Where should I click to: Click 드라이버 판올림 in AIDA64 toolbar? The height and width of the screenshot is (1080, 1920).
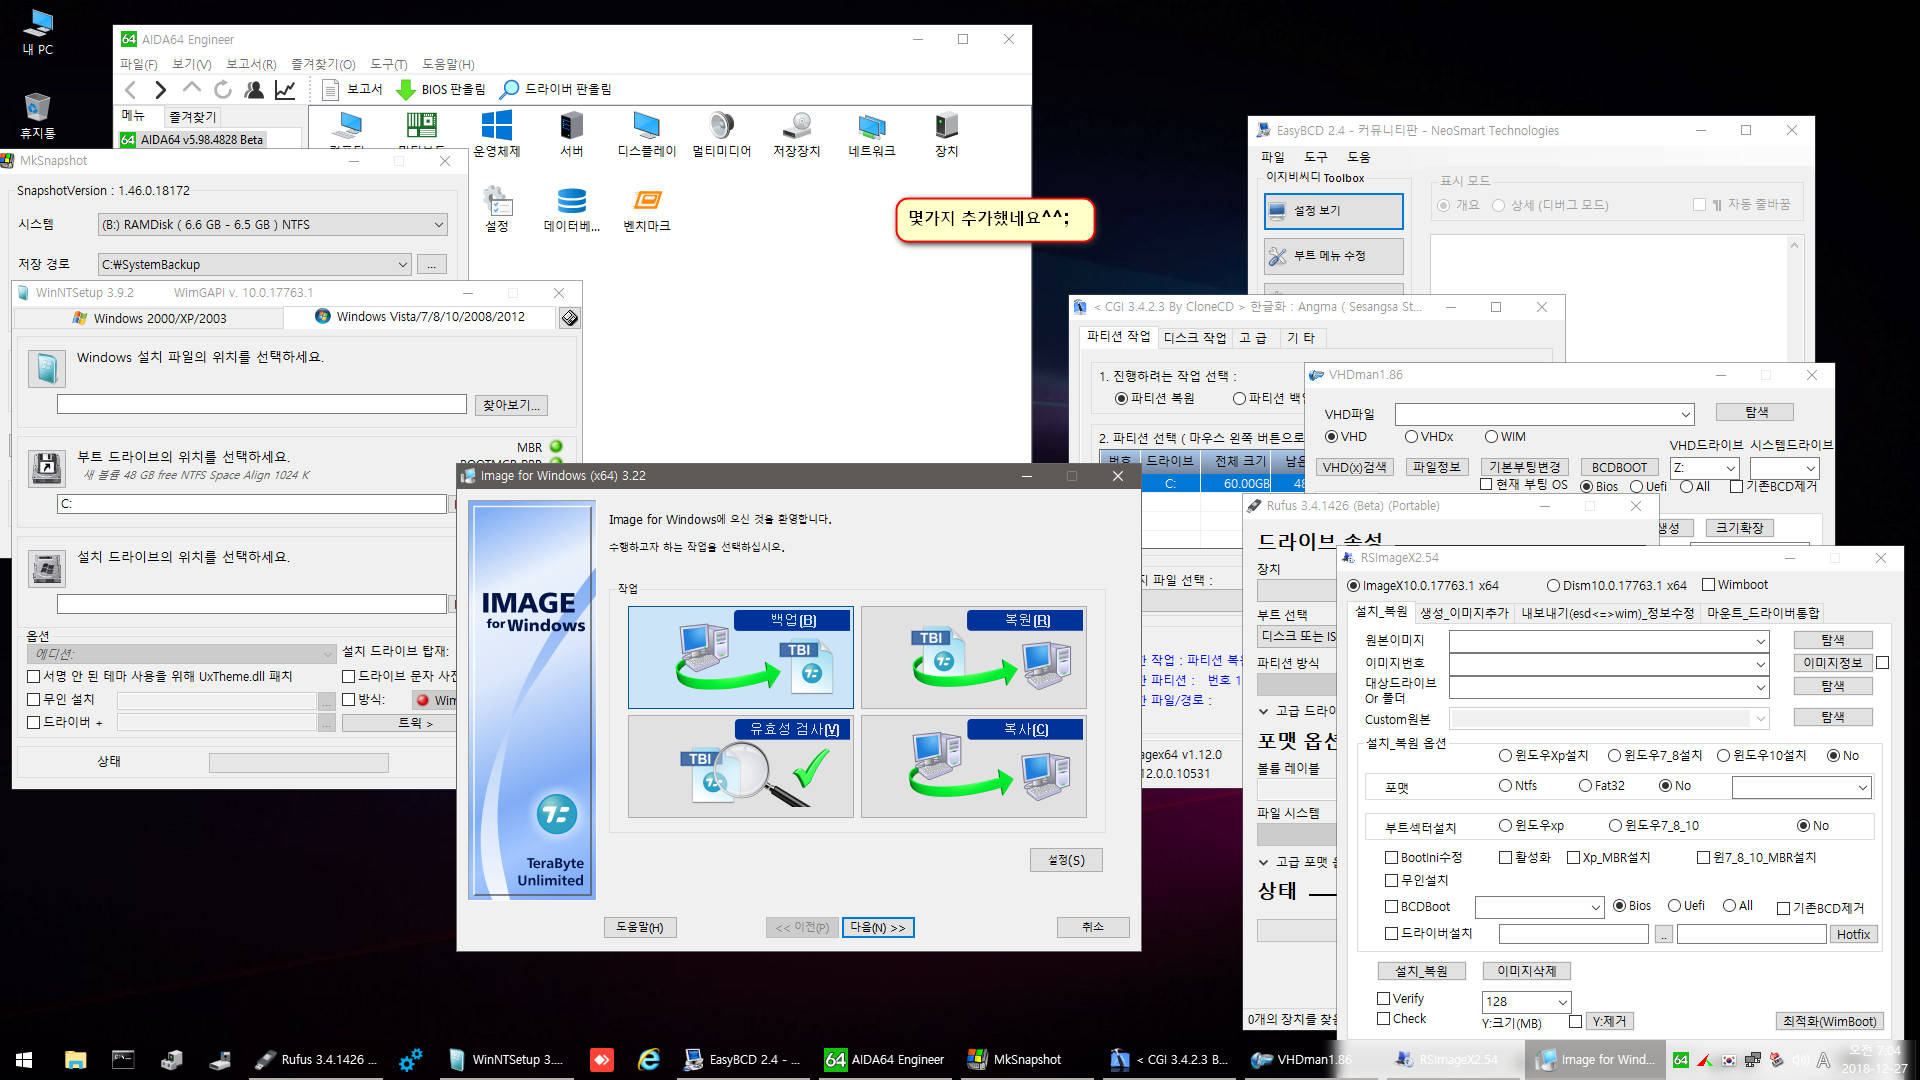tap(556, 90)
